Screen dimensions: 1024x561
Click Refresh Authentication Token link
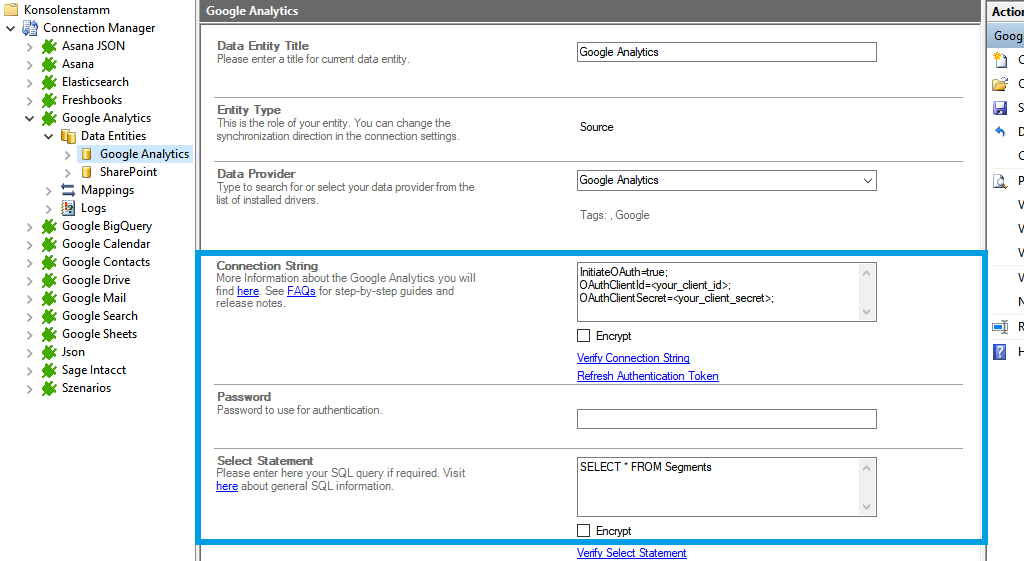coord(647,376)
